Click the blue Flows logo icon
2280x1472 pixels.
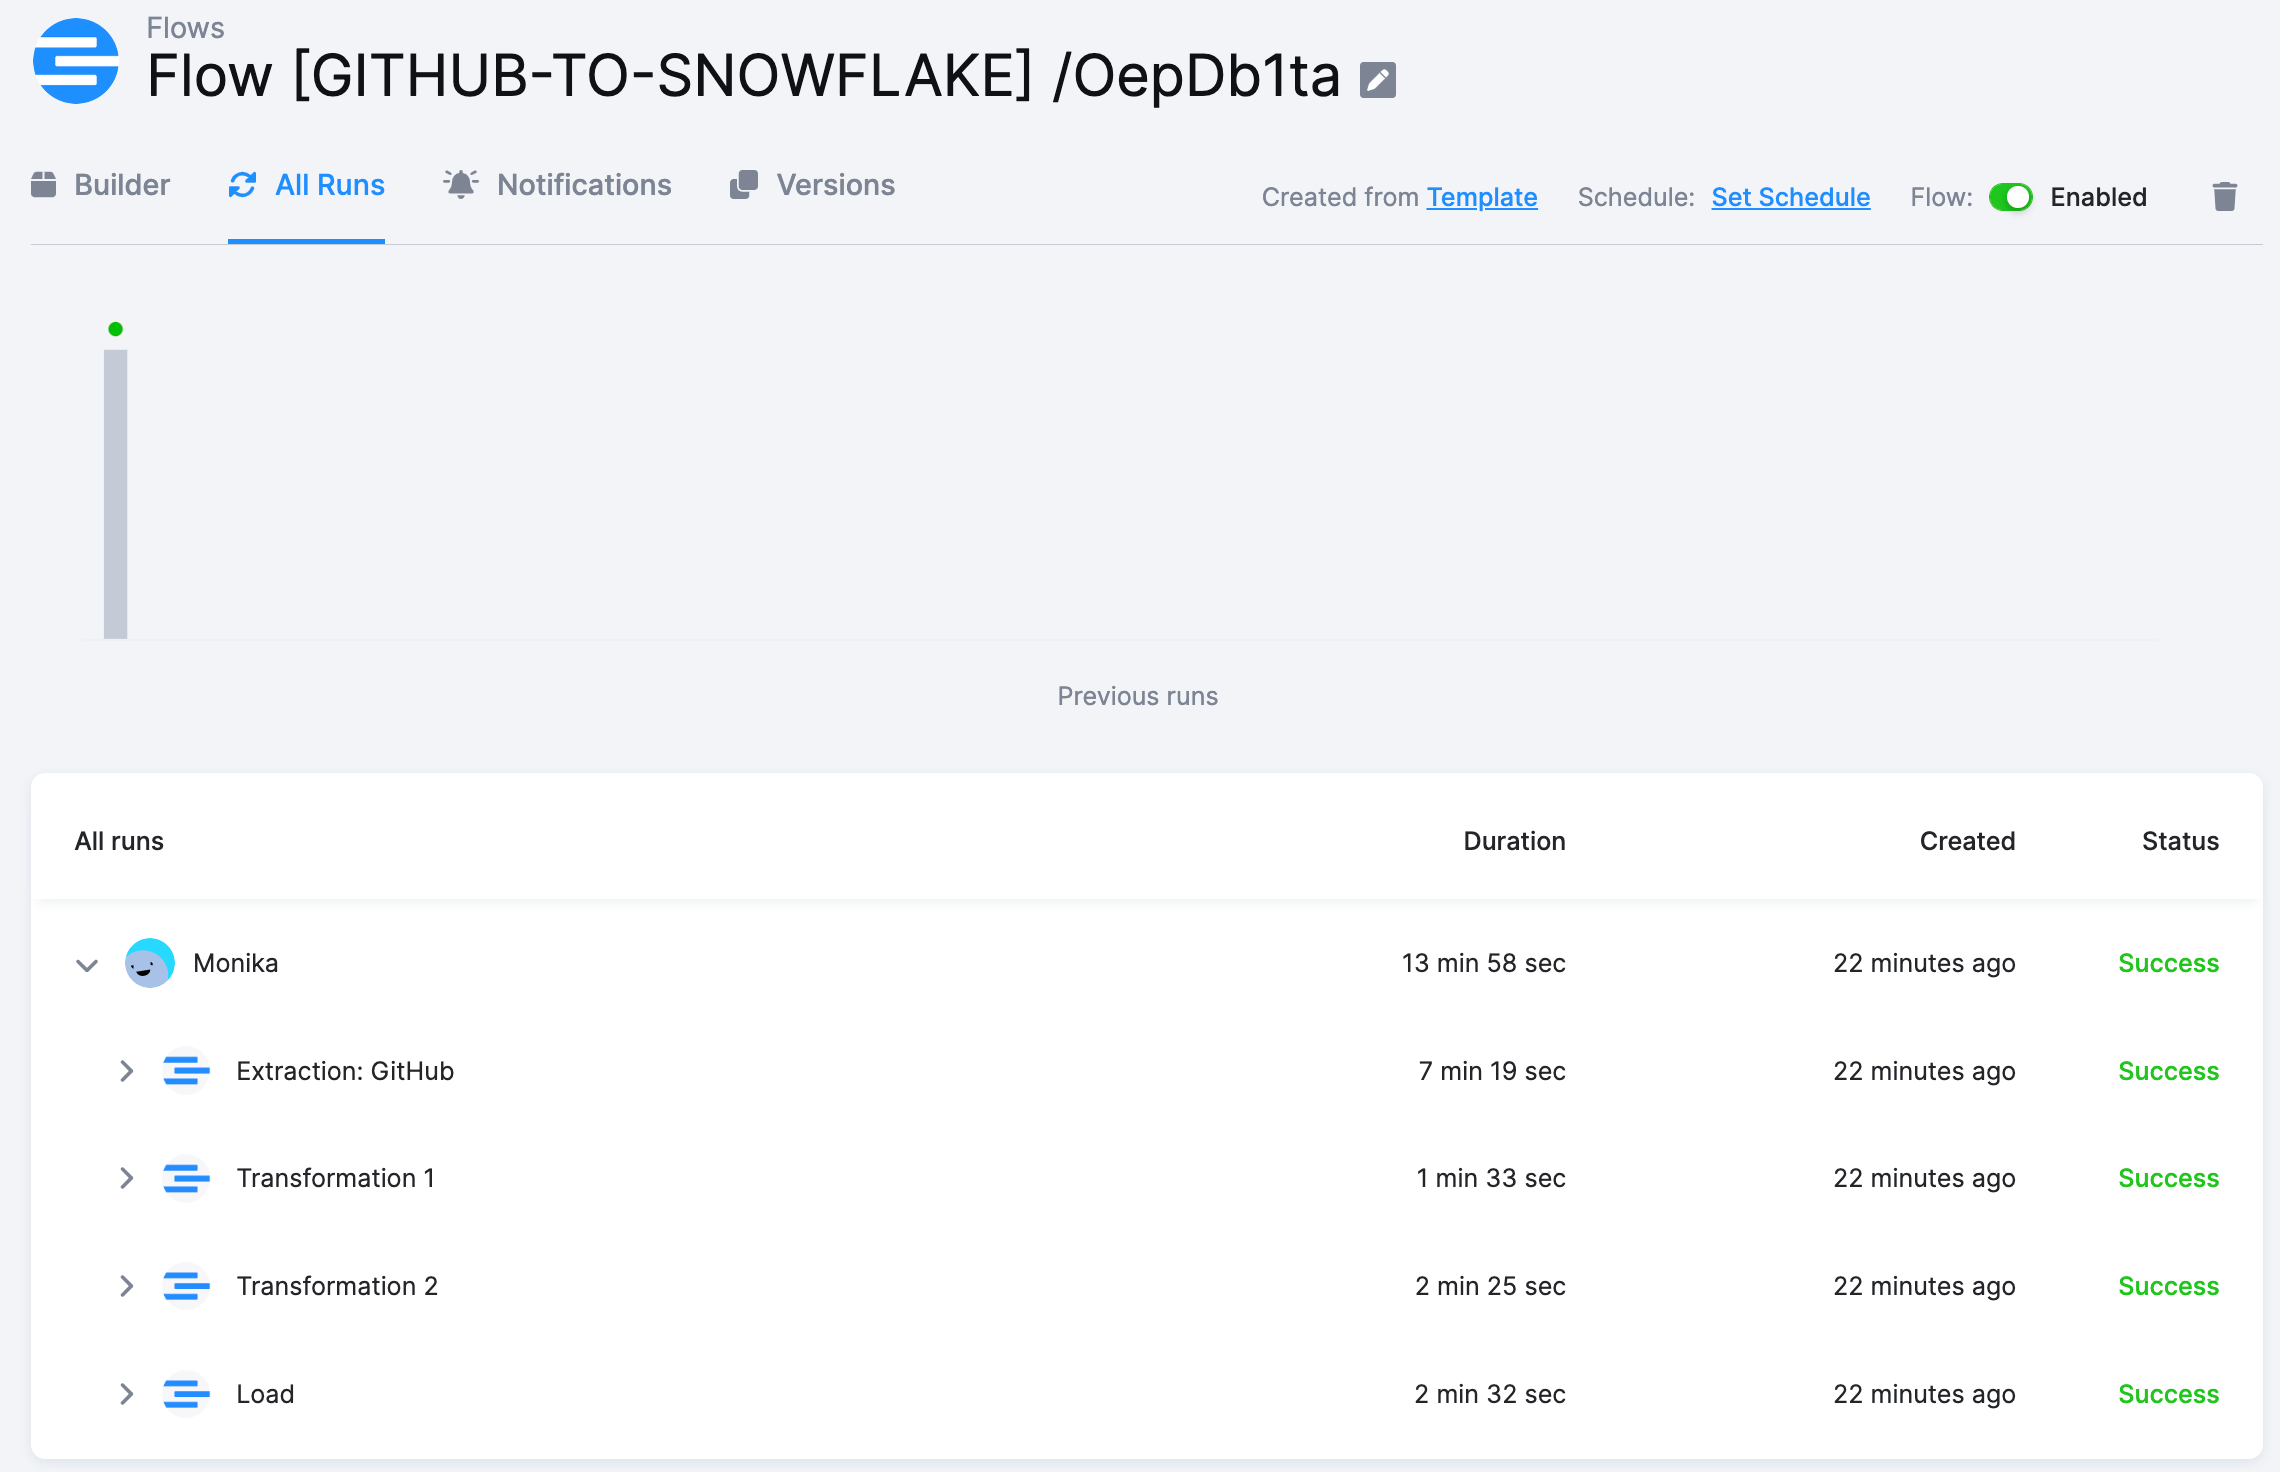(x=75, y=62)
